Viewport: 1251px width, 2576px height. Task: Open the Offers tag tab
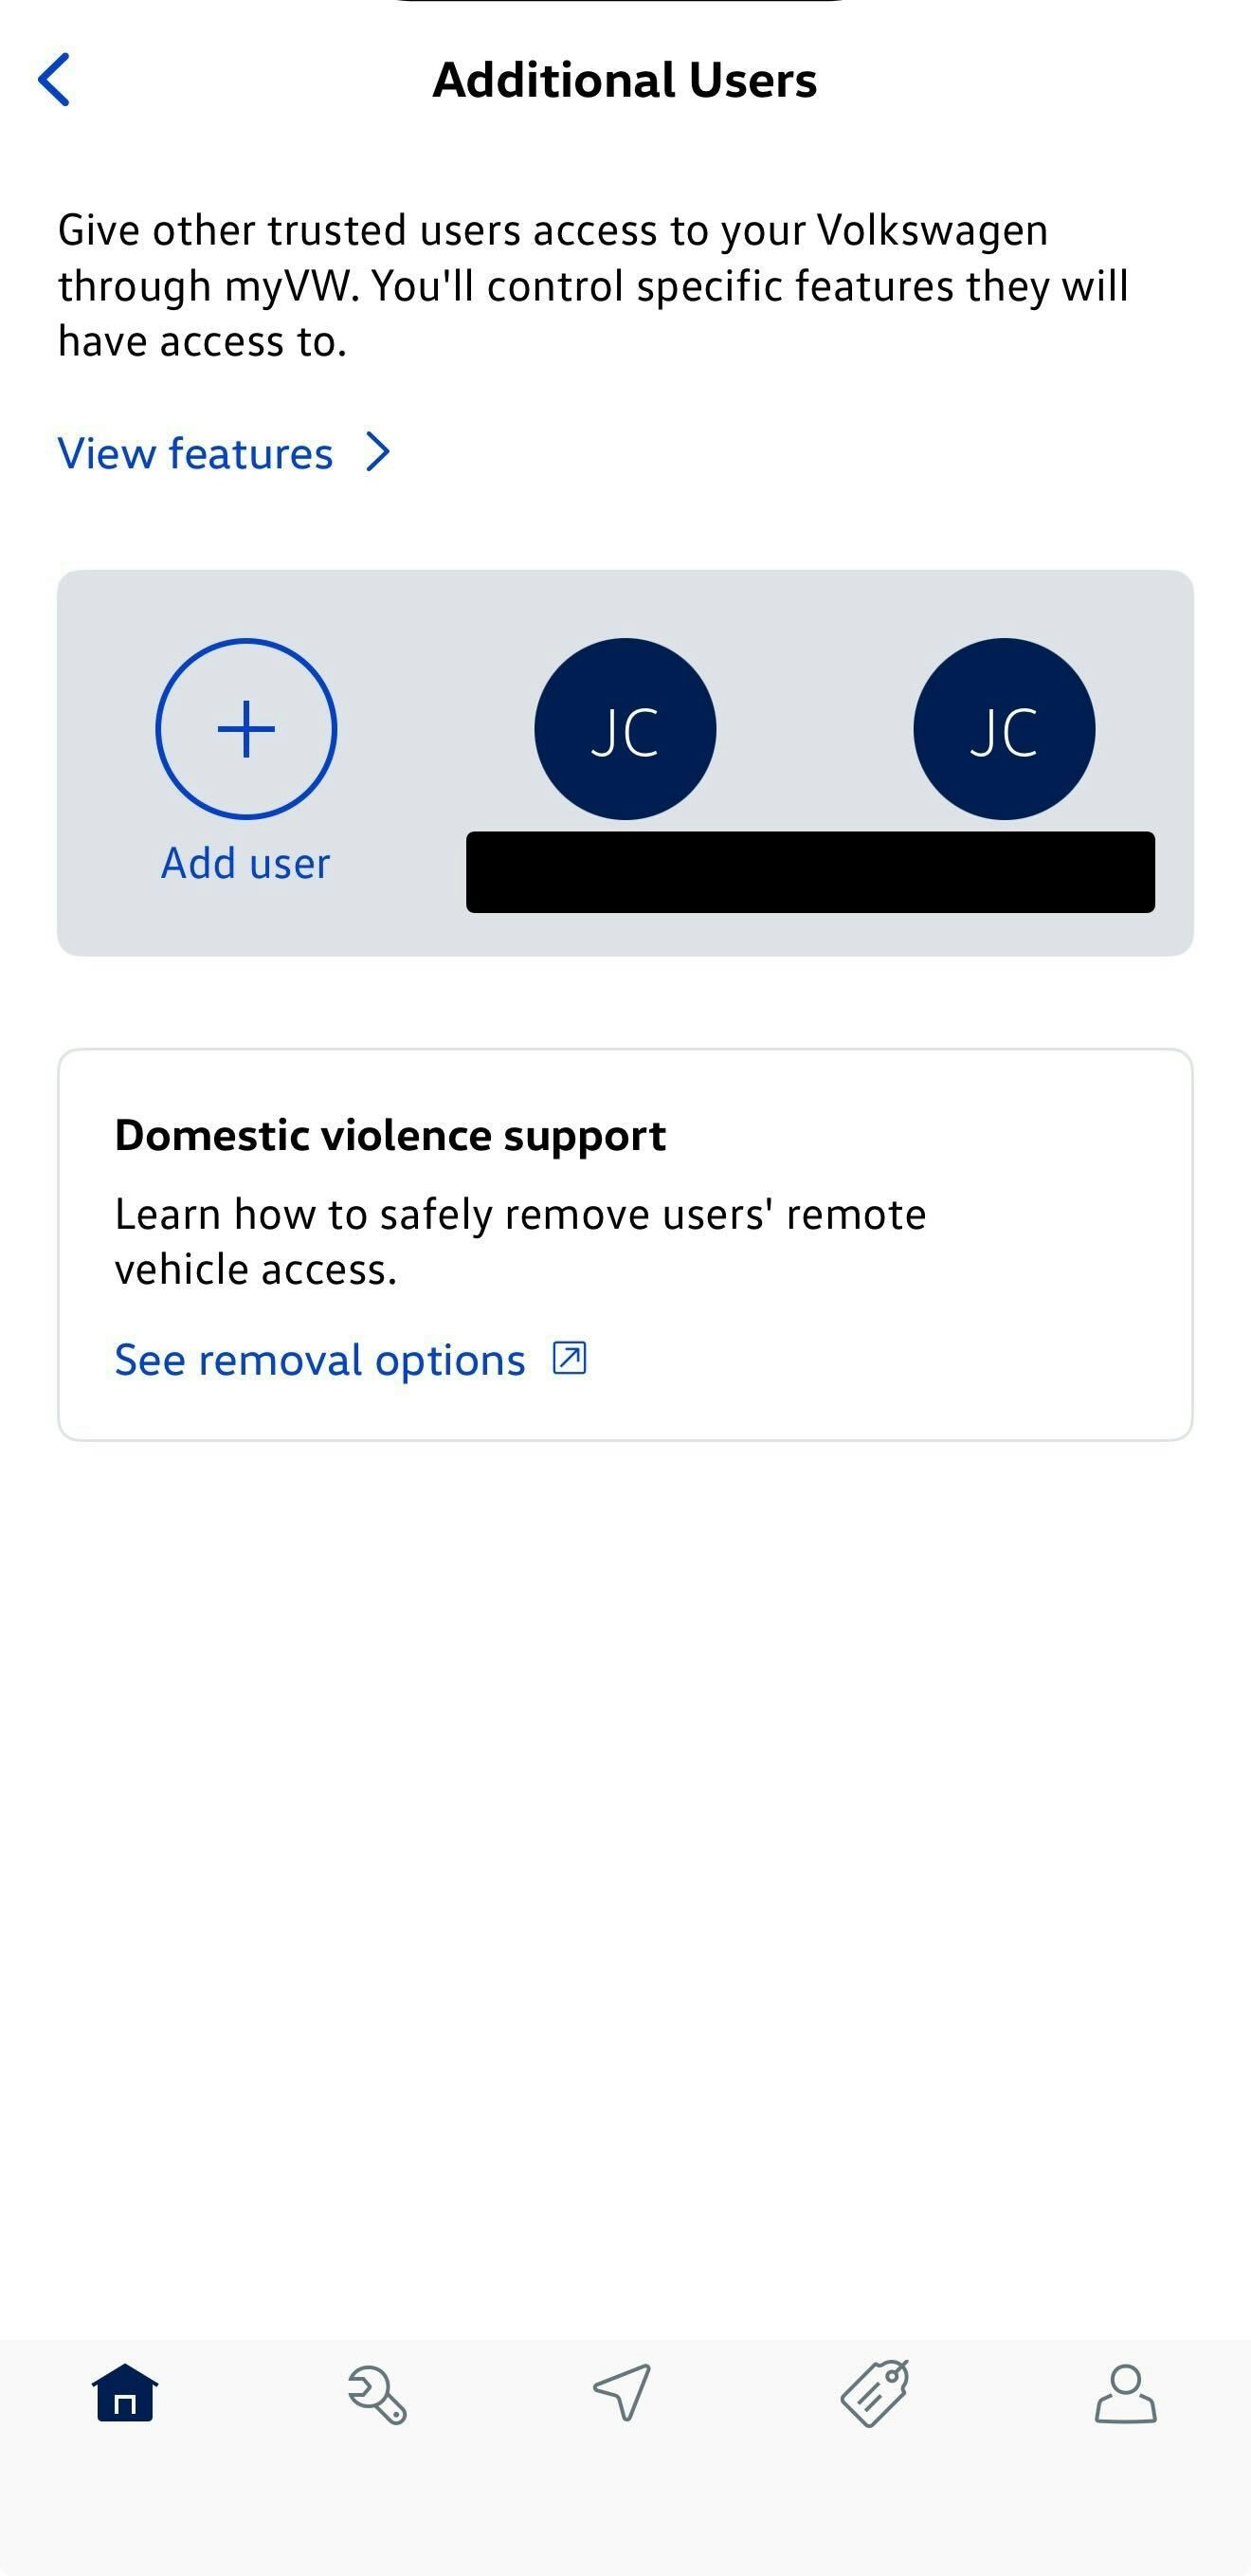pyautogui.click(x=875, y=2392)
